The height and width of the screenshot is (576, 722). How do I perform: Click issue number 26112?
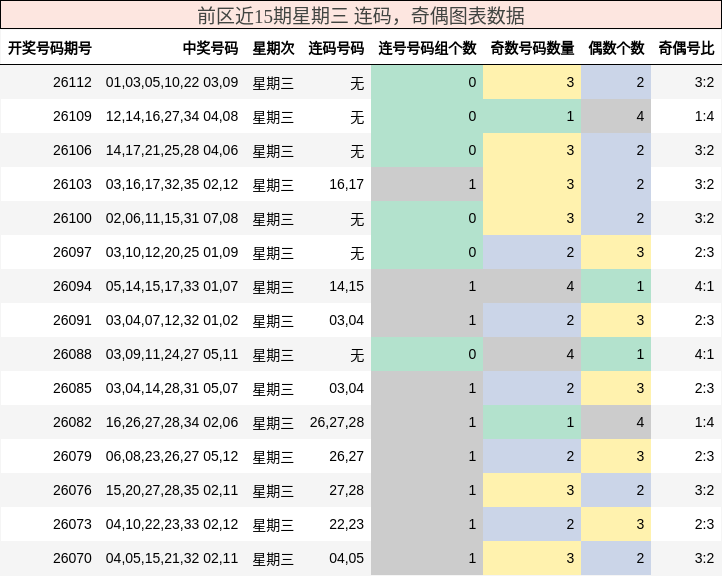[72, 82]
